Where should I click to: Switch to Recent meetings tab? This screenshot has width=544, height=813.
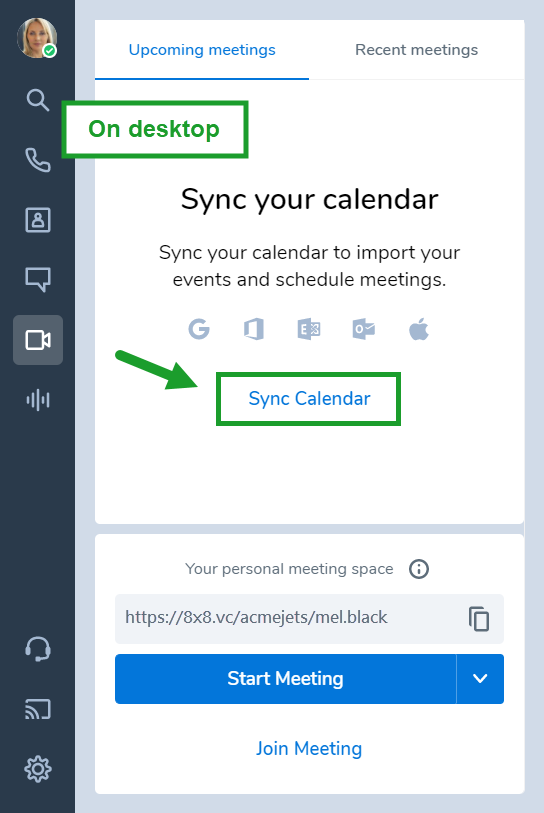[x=416, y=50]
